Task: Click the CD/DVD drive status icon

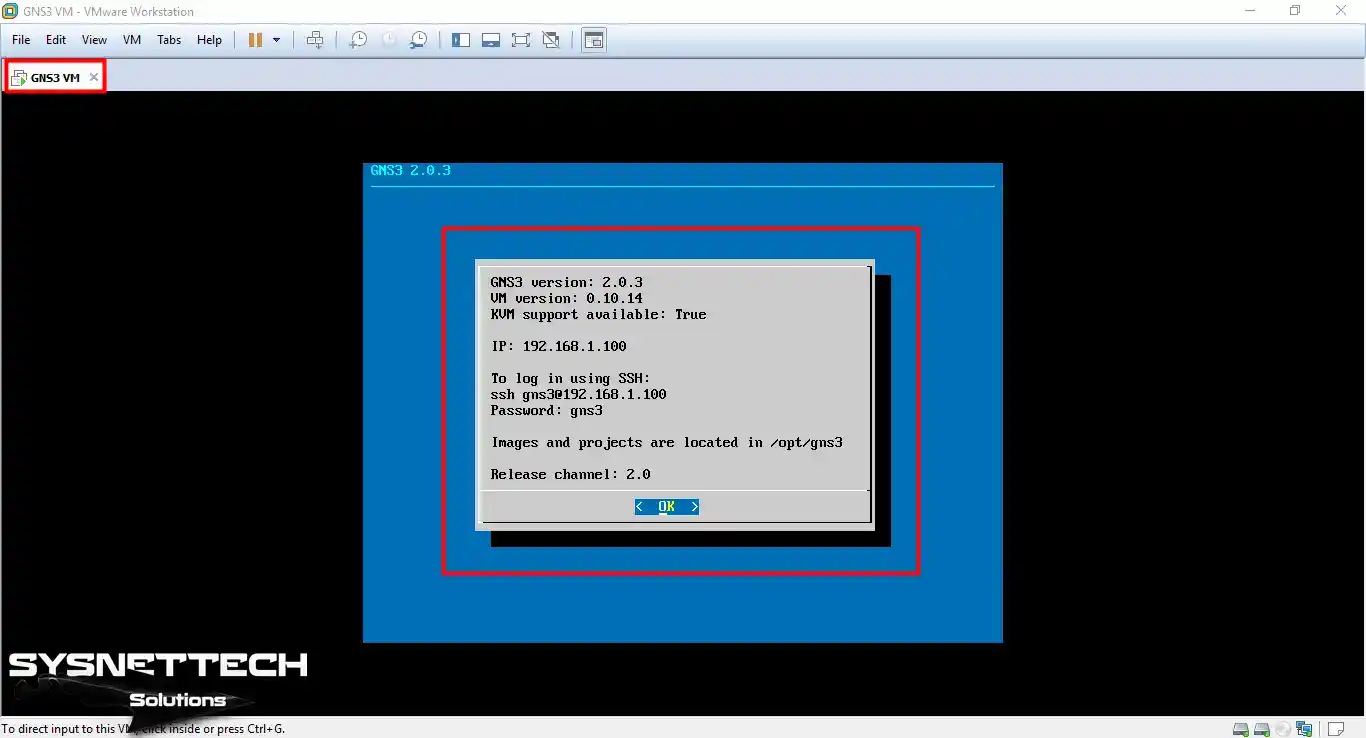Action: [1283, 729]
